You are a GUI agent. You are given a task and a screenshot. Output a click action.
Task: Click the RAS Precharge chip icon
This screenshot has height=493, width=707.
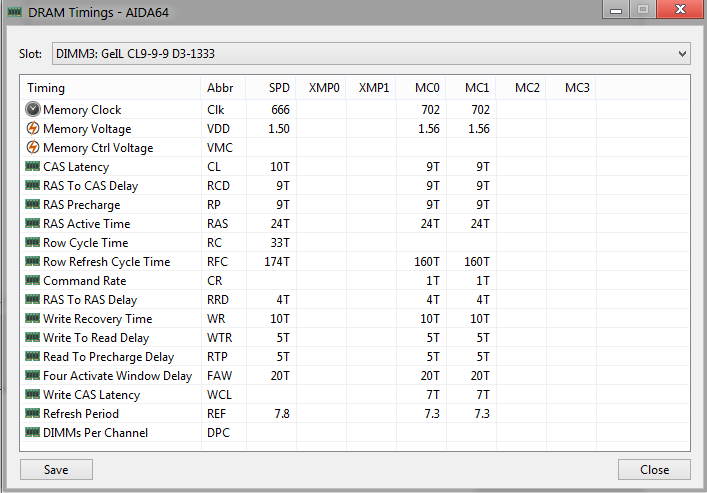click(x=32, y=204)
